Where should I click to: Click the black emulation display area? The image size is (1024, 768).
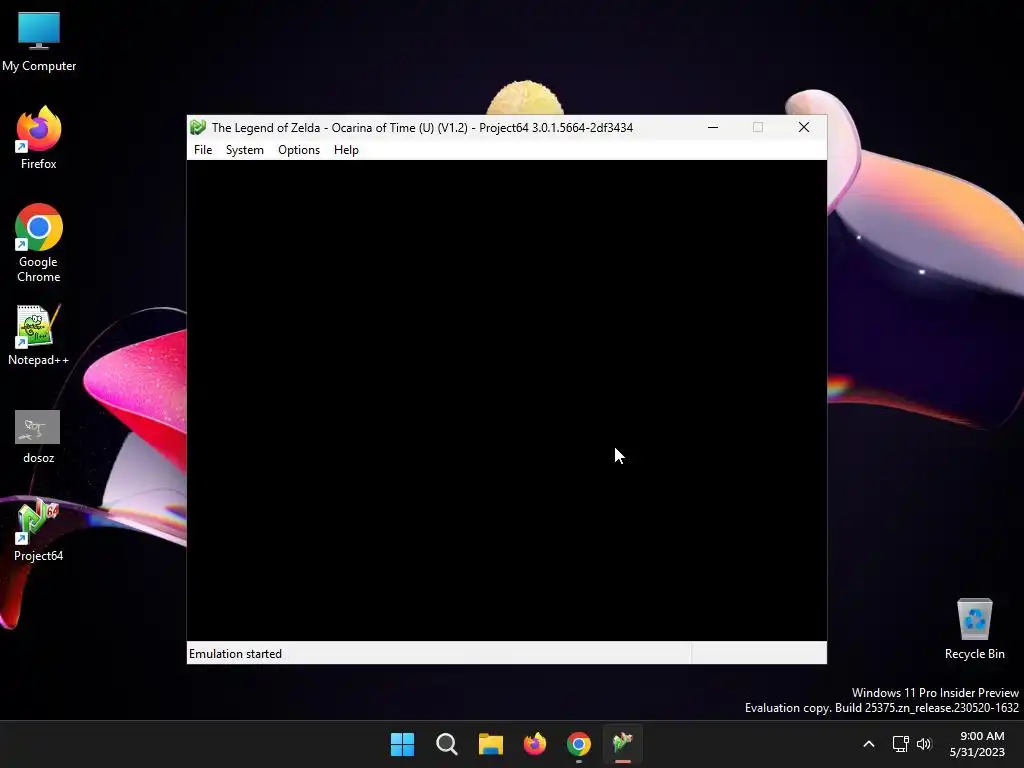coord(507,400)
